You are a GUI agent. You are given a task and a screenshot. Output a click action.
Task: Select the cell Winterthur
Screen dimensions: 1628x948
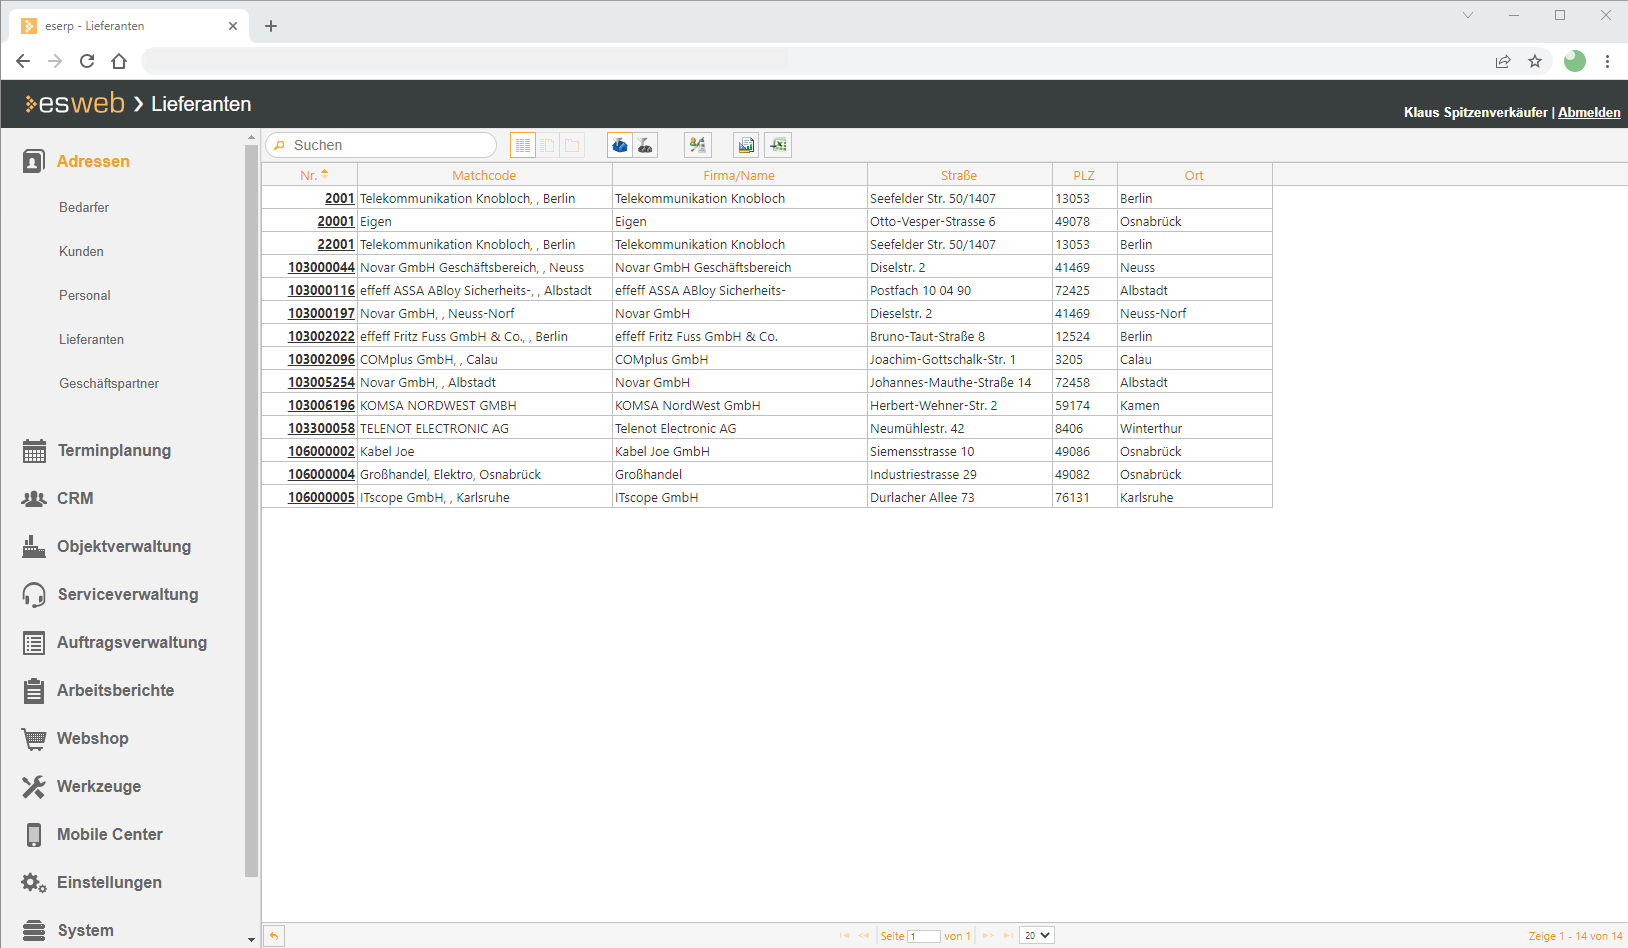point(1194,428)
